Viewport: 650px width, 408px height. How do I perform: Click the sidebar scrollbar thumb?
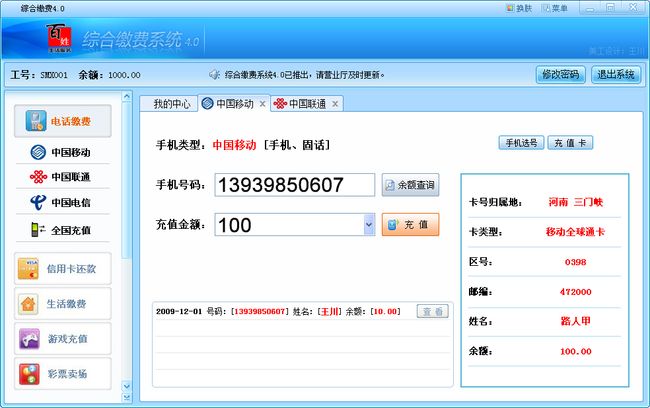point(127,180)
